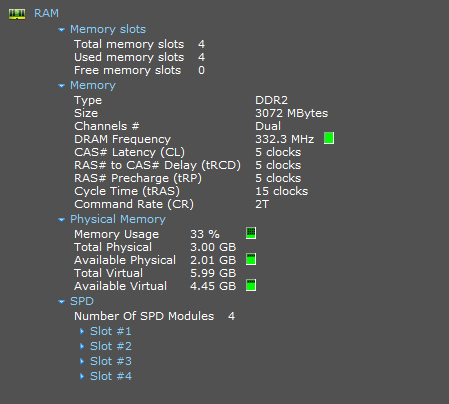Click the '2T' value
The image size is (449, 404).
point(262,204)
